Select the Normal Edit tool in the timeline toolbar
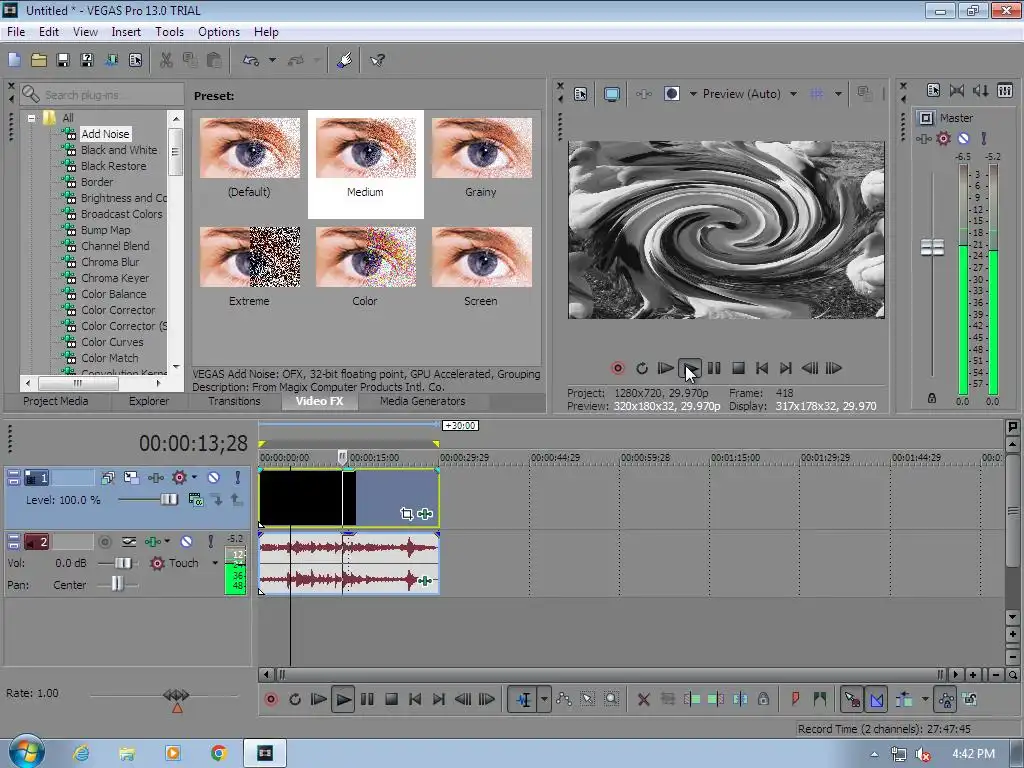This screenshot has width=1024, height=768. [522, 699]
